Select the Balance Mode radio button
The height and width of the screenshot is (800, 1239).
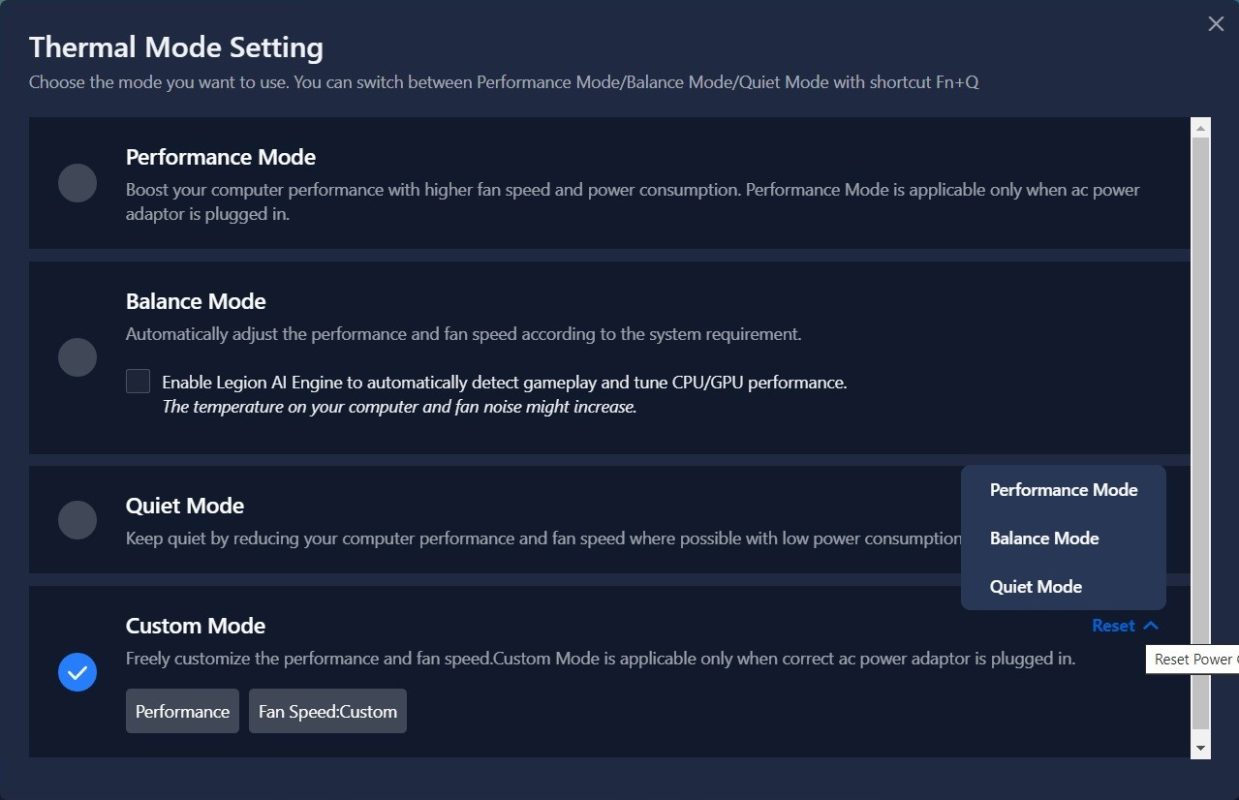(x=77, y=357)
